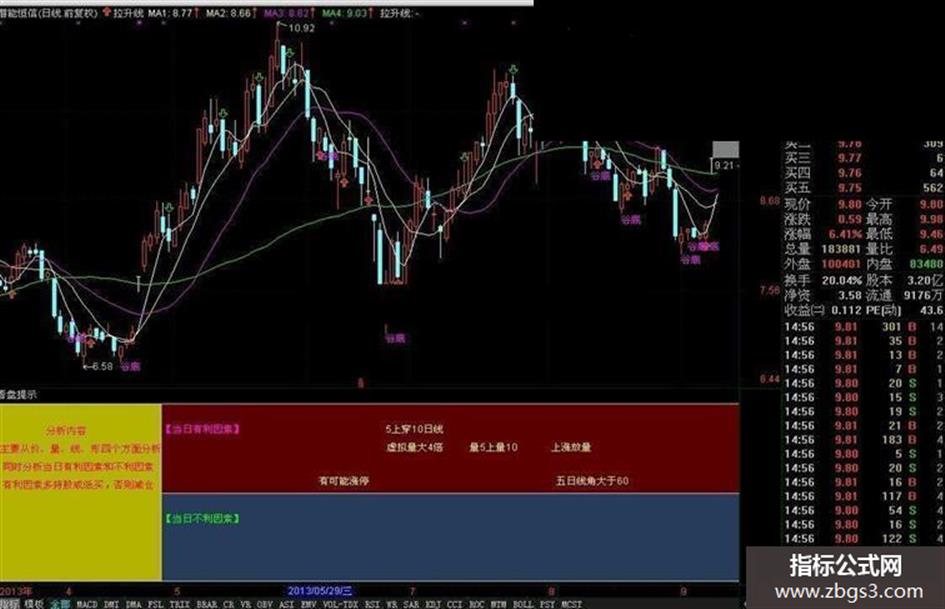
Task: Click the 五日线角大于60 signal text
Action: pos(592,481)
